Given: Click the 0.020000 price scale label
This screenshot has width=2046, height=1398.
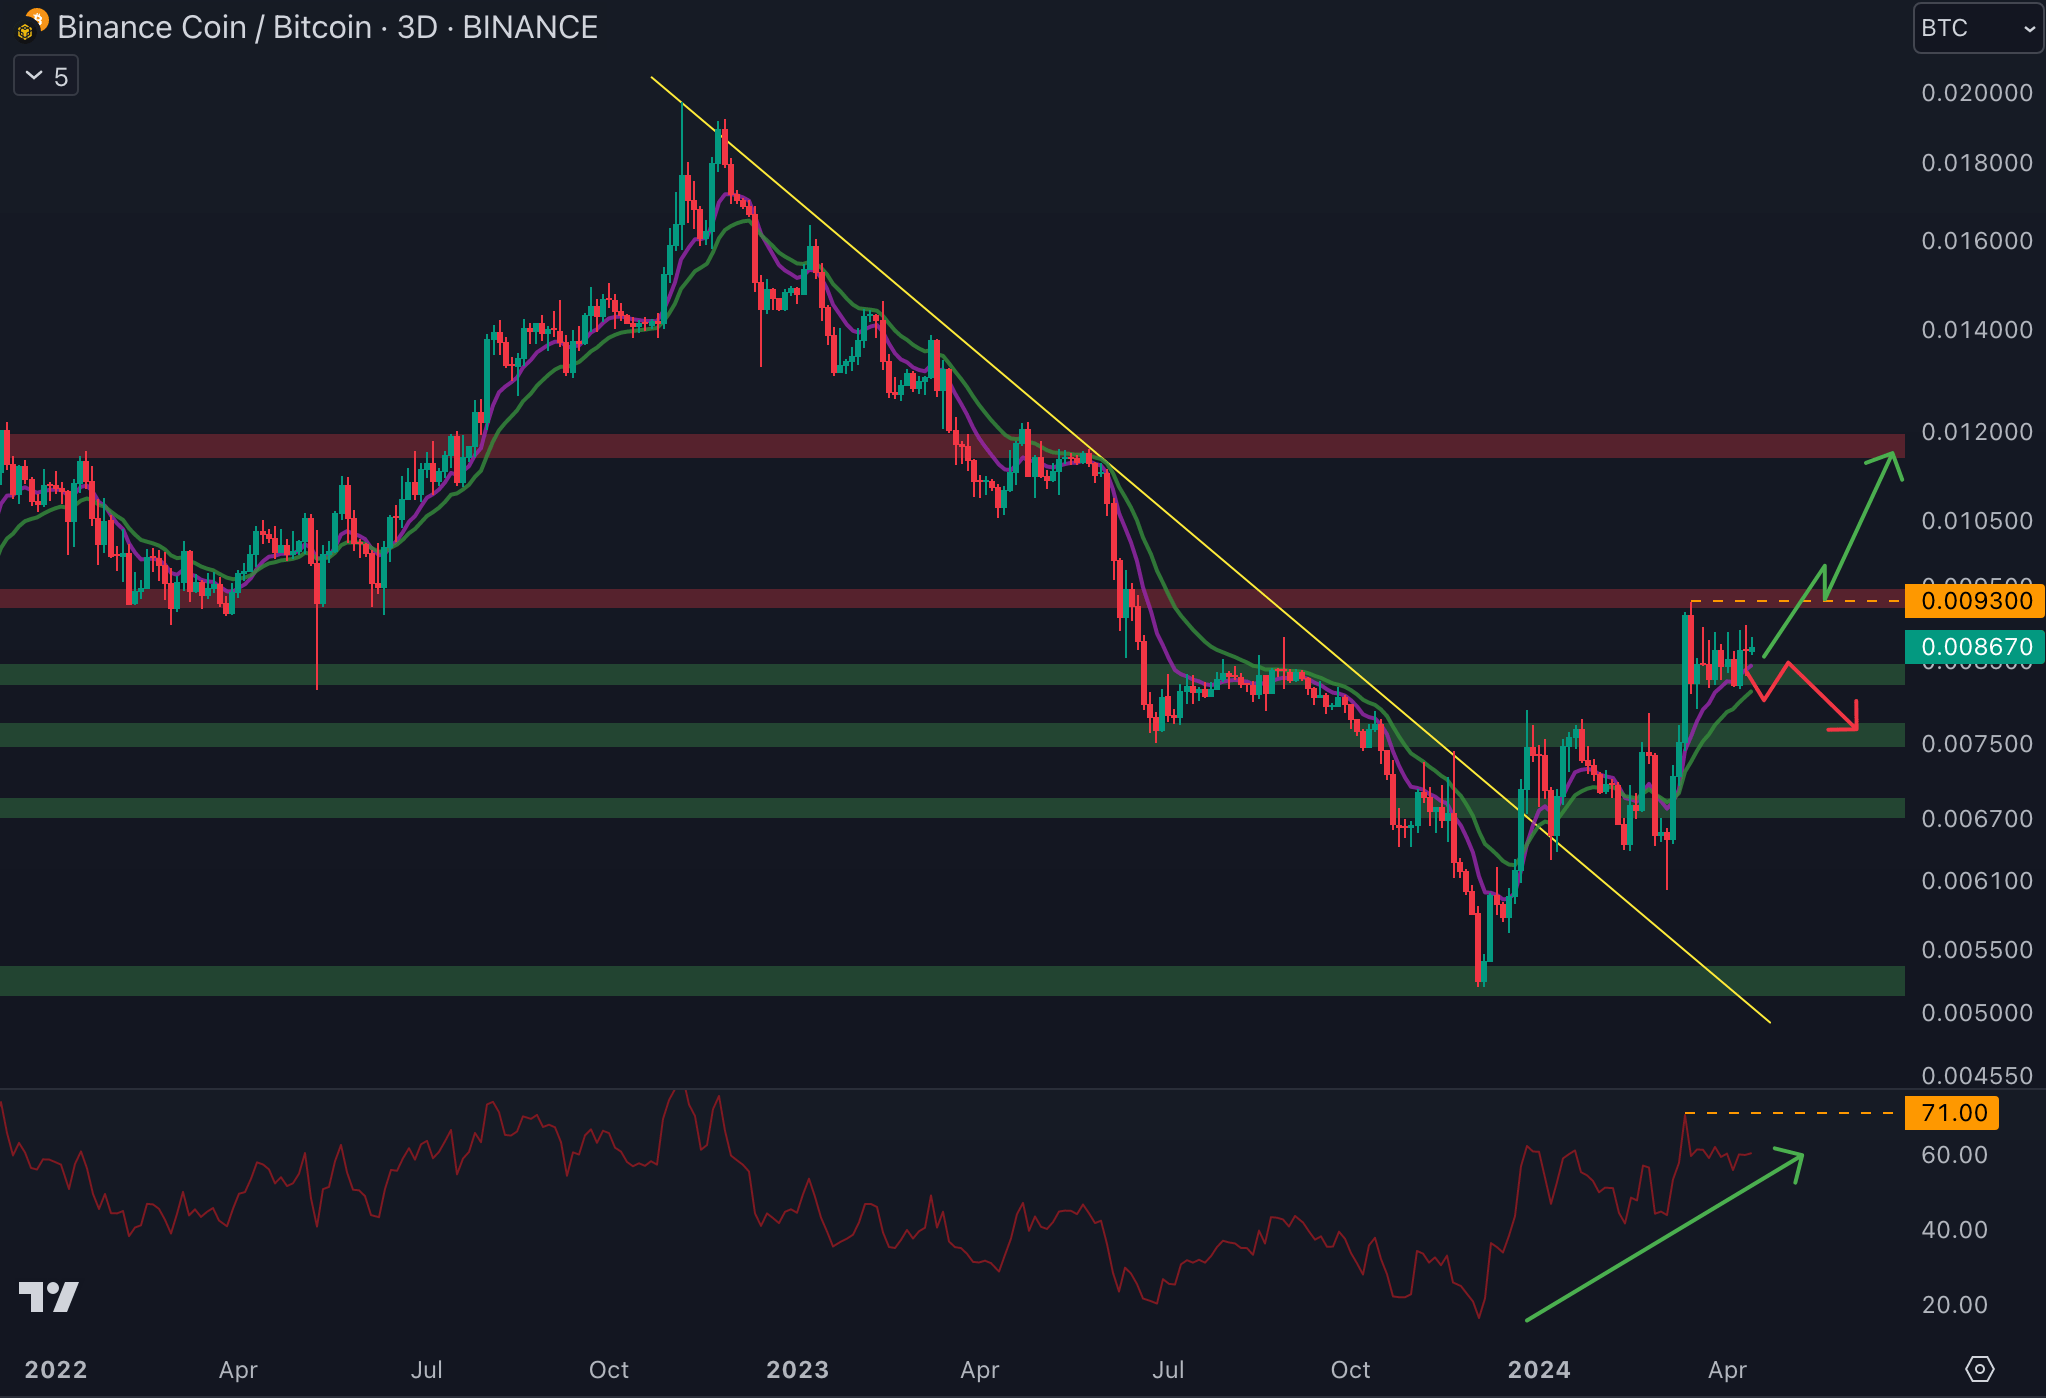Looking at the screenshot, I should click(1976, 93).
